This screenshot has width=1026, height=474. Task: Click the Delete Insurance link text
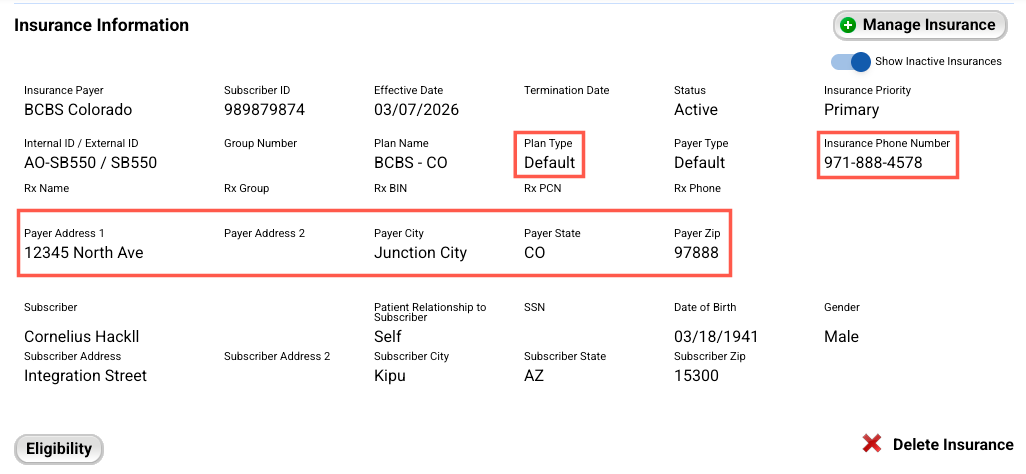click(x=953, y=445)
